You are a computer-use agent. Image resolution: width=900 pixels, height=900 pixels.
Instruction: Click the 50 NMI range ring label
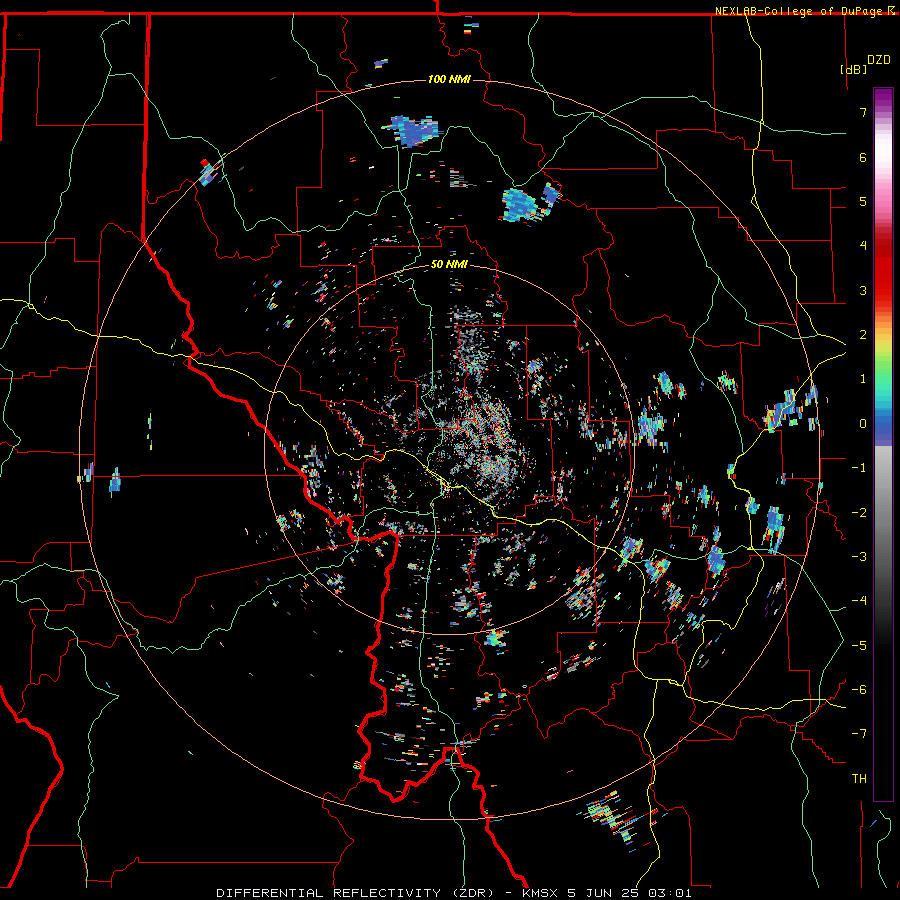pyautogui.click(x=449, y=265)
